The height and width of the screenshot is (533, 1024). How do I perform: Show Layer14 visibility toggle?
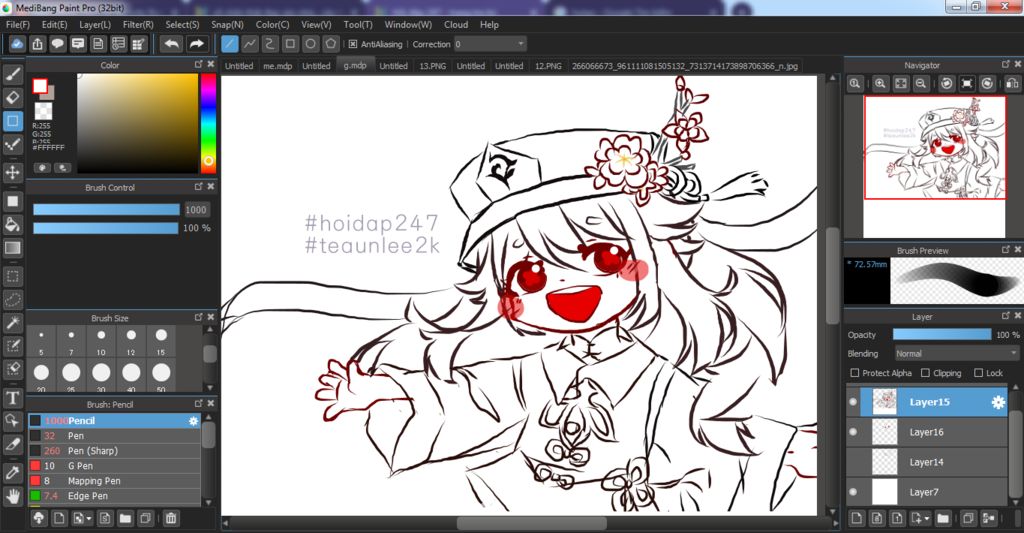tap(853, 462)
